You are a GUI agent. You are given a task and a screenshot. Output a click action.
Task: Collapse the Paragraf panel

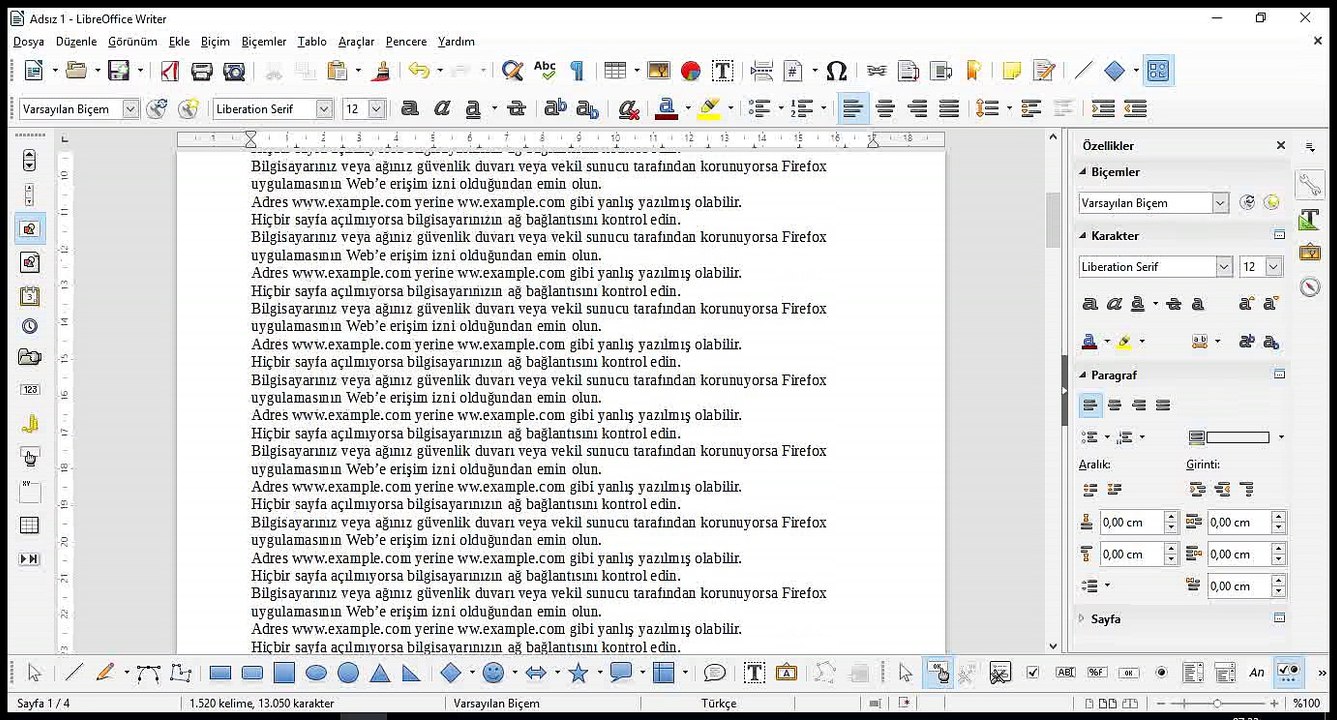click(1082, 375)
